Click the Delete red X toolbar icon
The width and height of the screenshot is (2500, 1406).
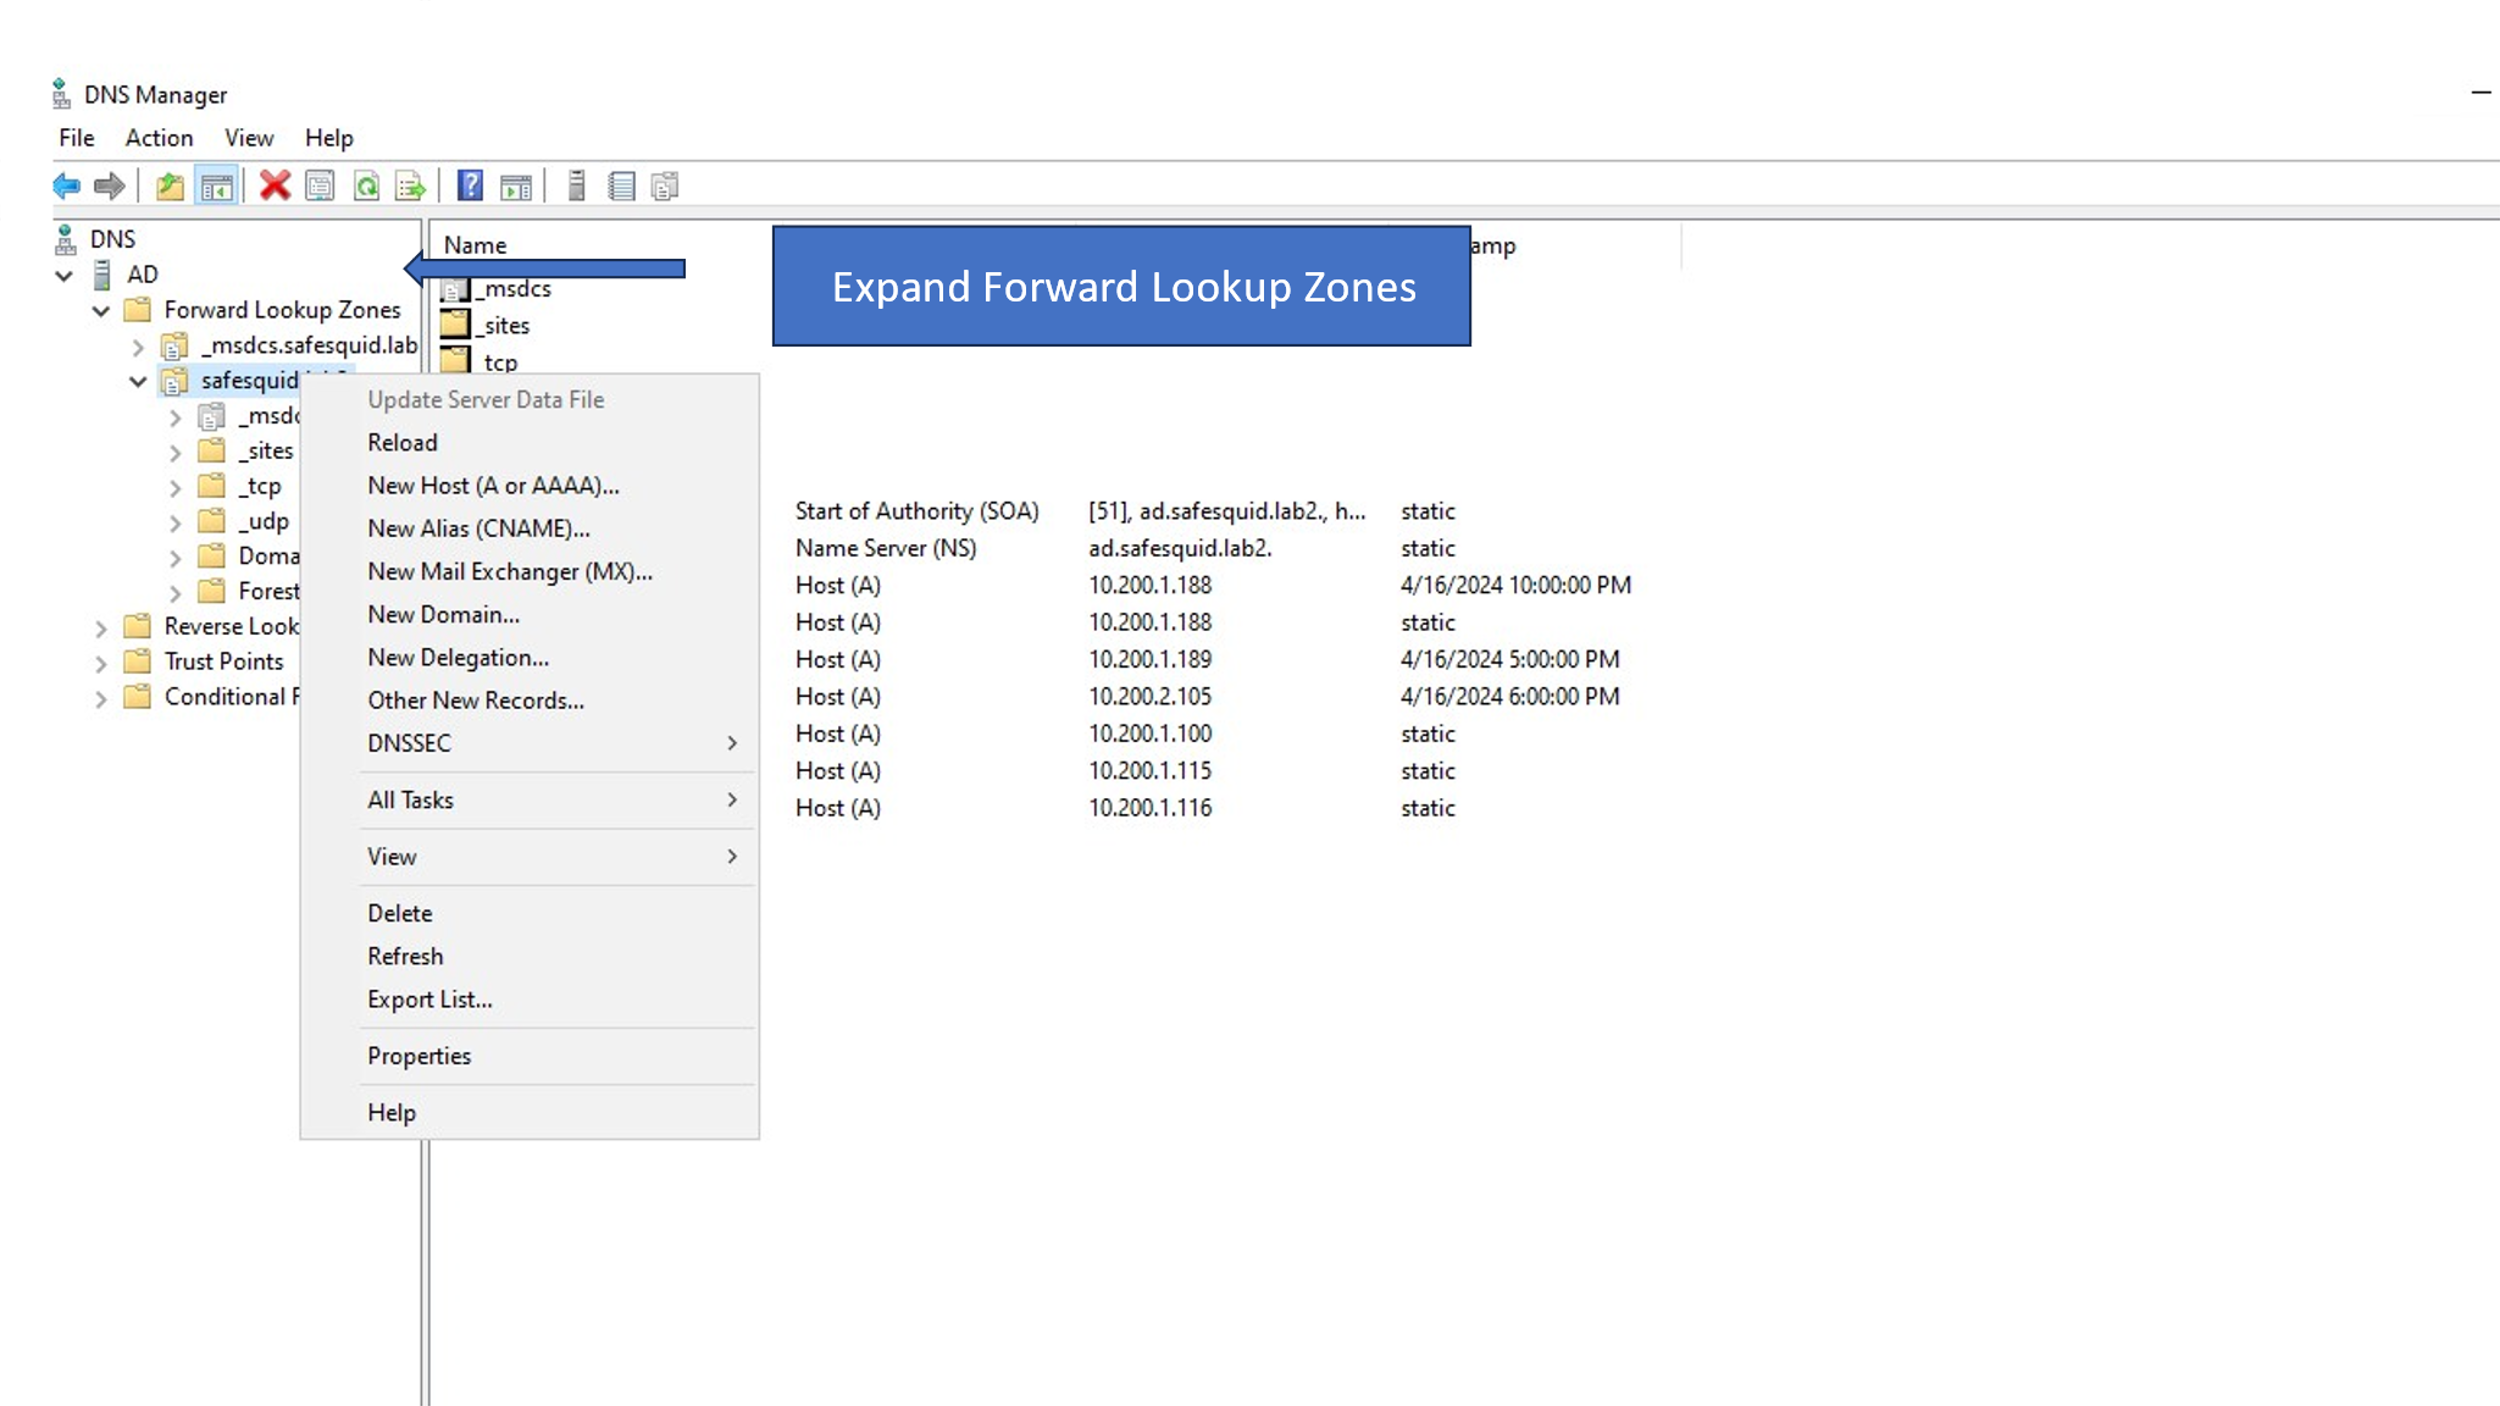pyautogui.click(x=273, y=185)
